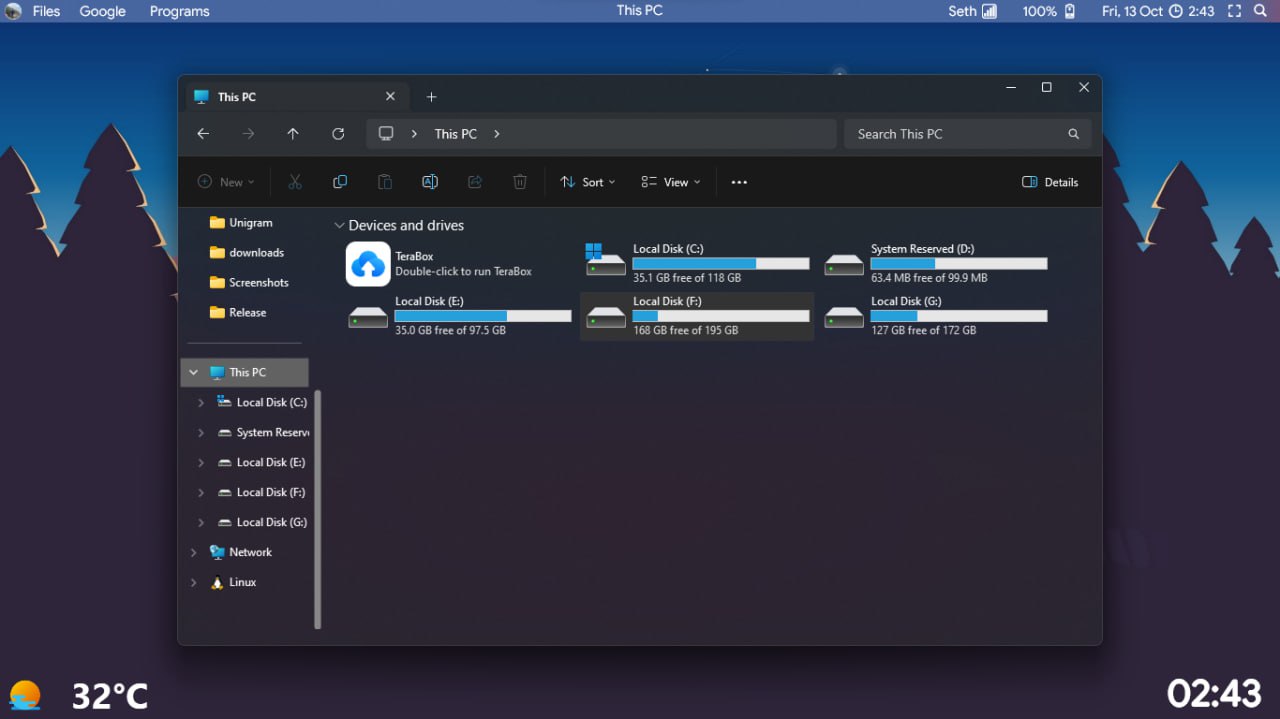Viewport: 1280px width, 719px height.
Task: Add a new tab with plus button
Action: coord(432,97)
